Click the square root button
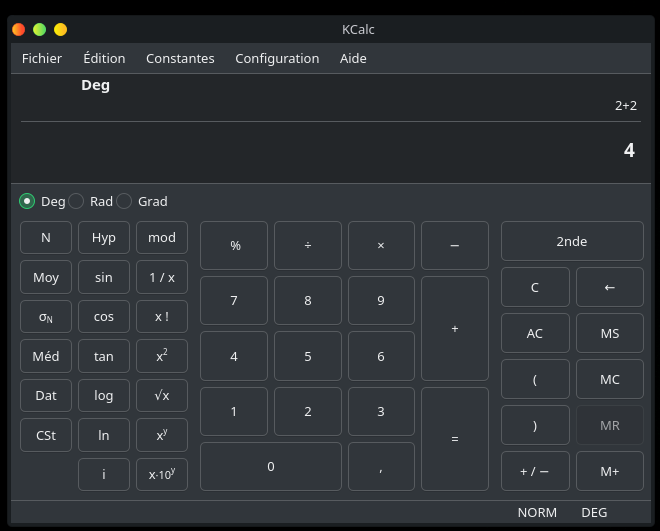Screen dimensions: 660x531 [x=162, y=395]
